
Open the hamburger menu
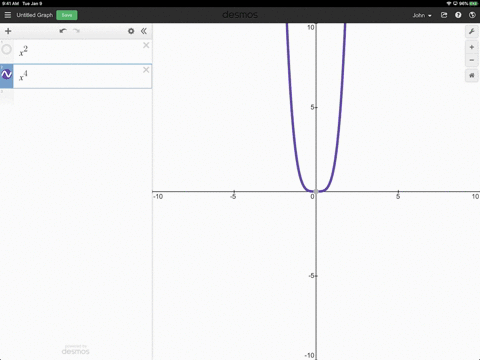click(x=8, y=15)
